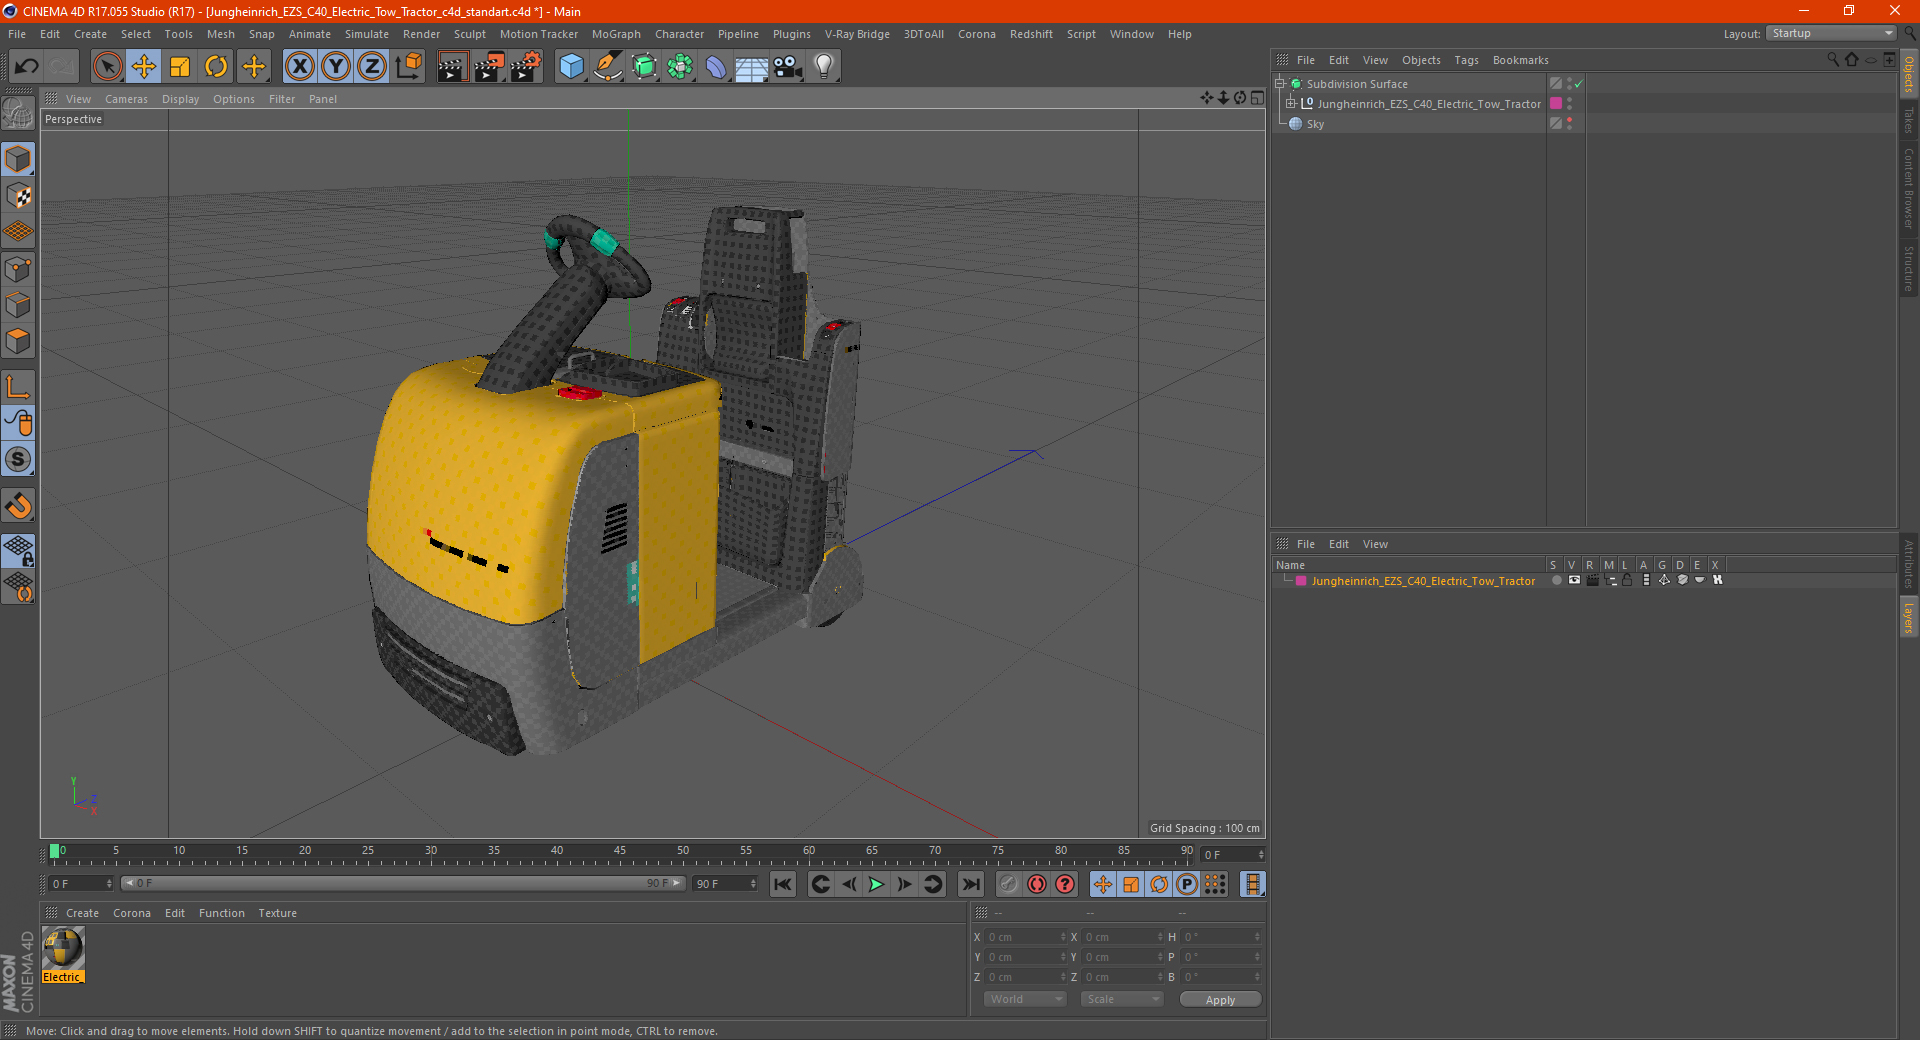Activate the Rotate tool in top toolbar
Screen dimensions: 1920x1040
[216, 67]
